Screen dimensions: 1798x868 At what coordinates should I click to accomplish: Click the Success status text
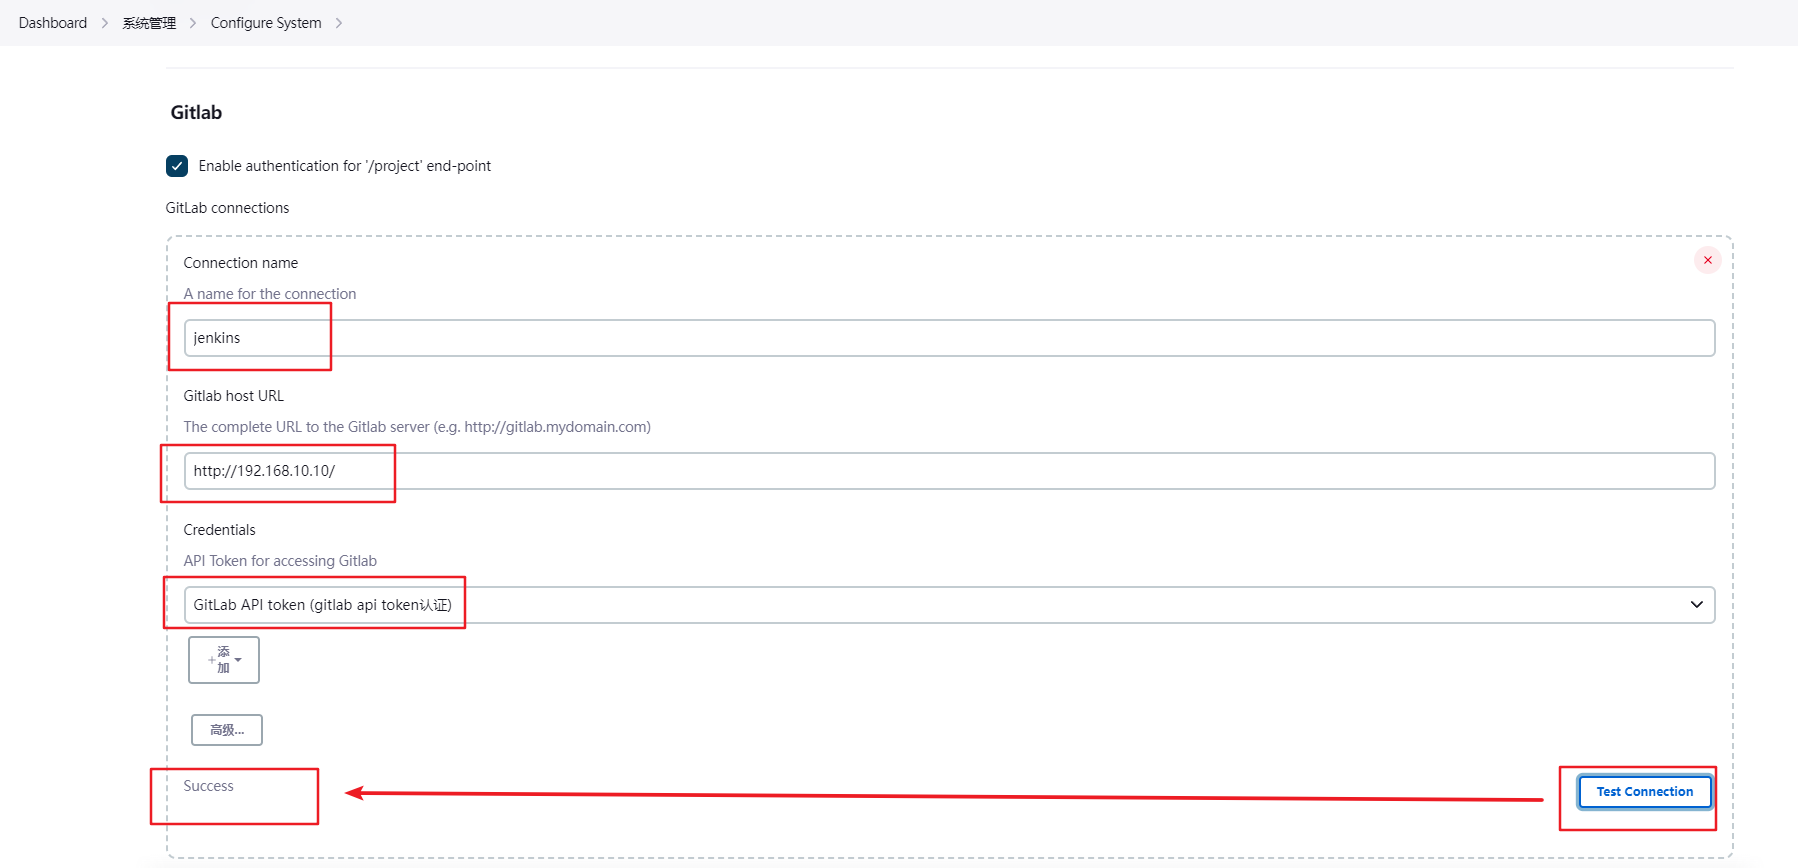208,786
